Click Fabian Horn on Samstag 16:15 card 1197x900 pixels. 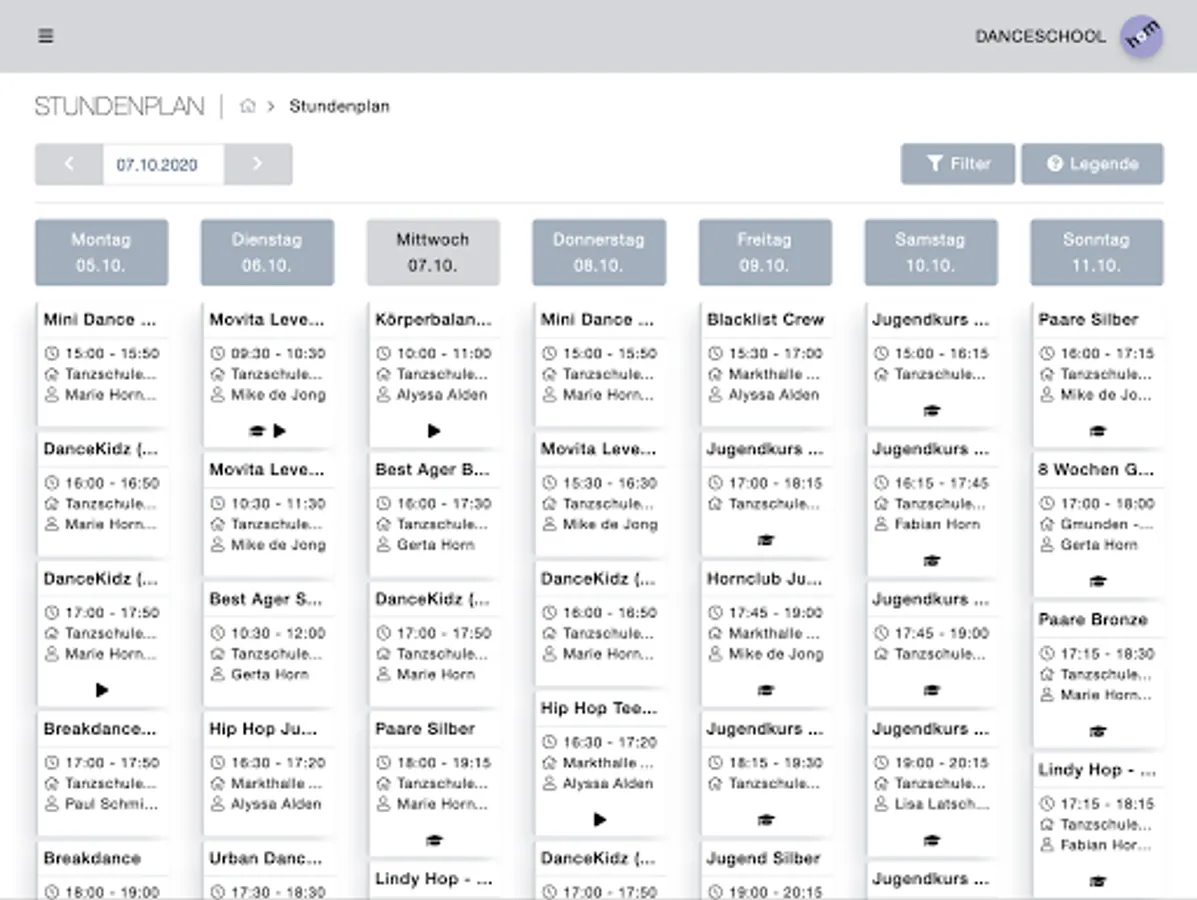coord(937,524)
